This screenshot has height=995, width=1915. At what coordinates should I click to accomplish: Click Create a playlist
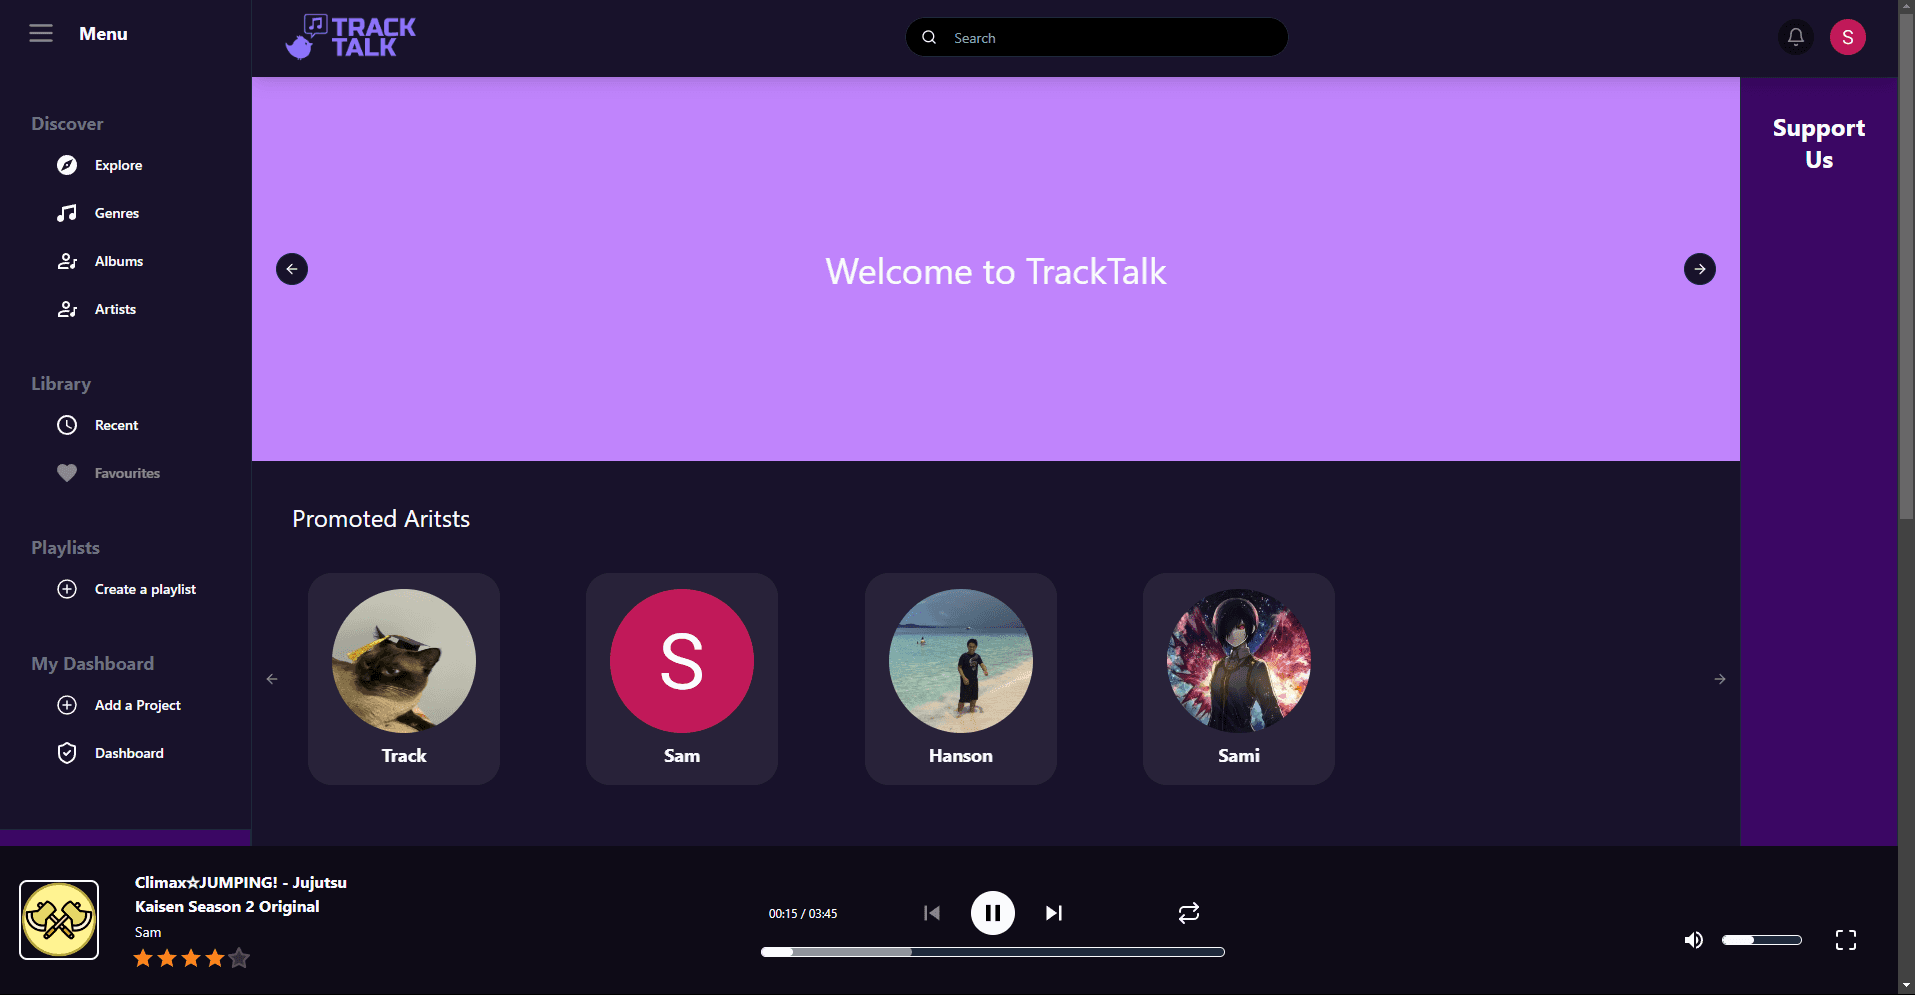pyautogui.click(x=145, y=589)
